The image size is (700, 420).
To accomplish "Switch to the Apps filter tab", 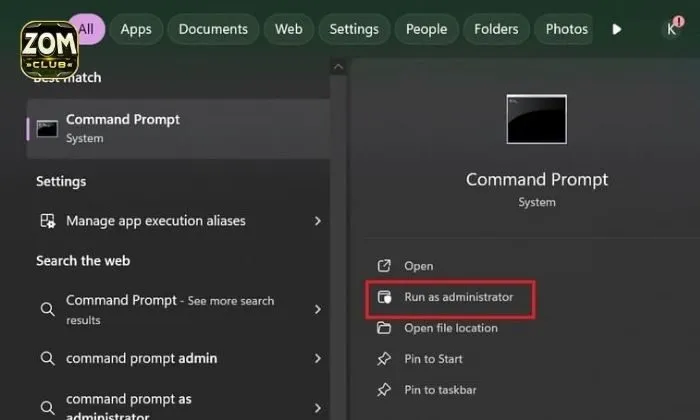I will tap(135, 29).
